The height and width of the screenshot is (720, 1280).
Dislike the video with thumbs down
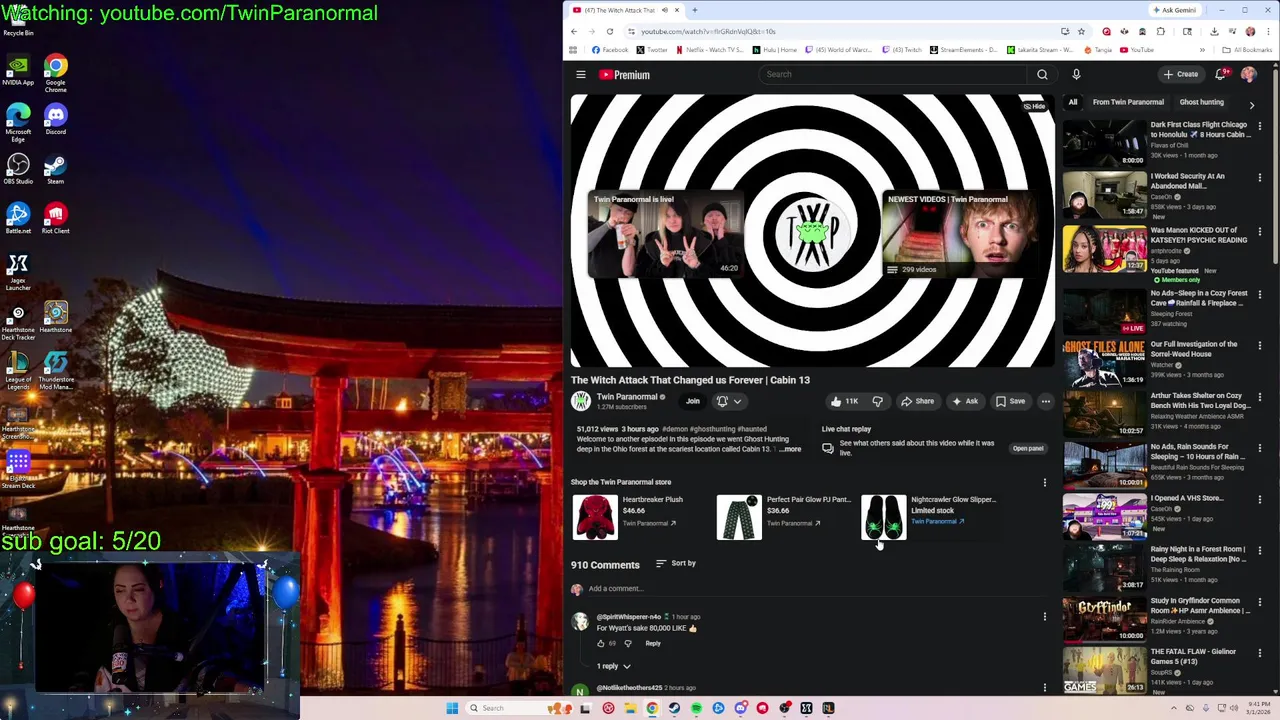[x=877, y=401]
